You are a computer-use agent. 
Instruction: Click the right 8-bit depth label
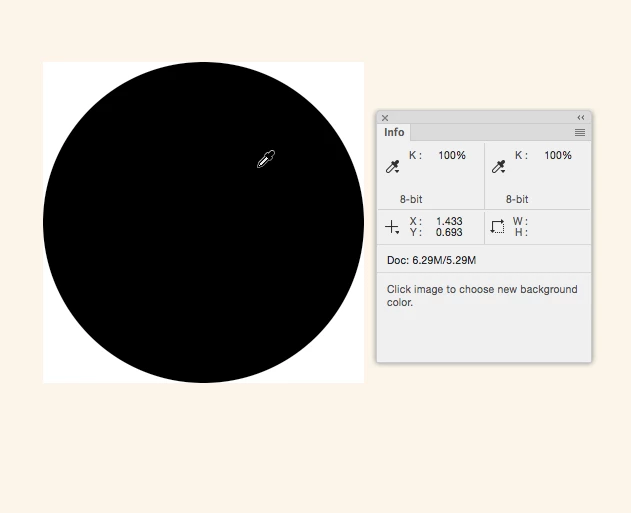517,199
